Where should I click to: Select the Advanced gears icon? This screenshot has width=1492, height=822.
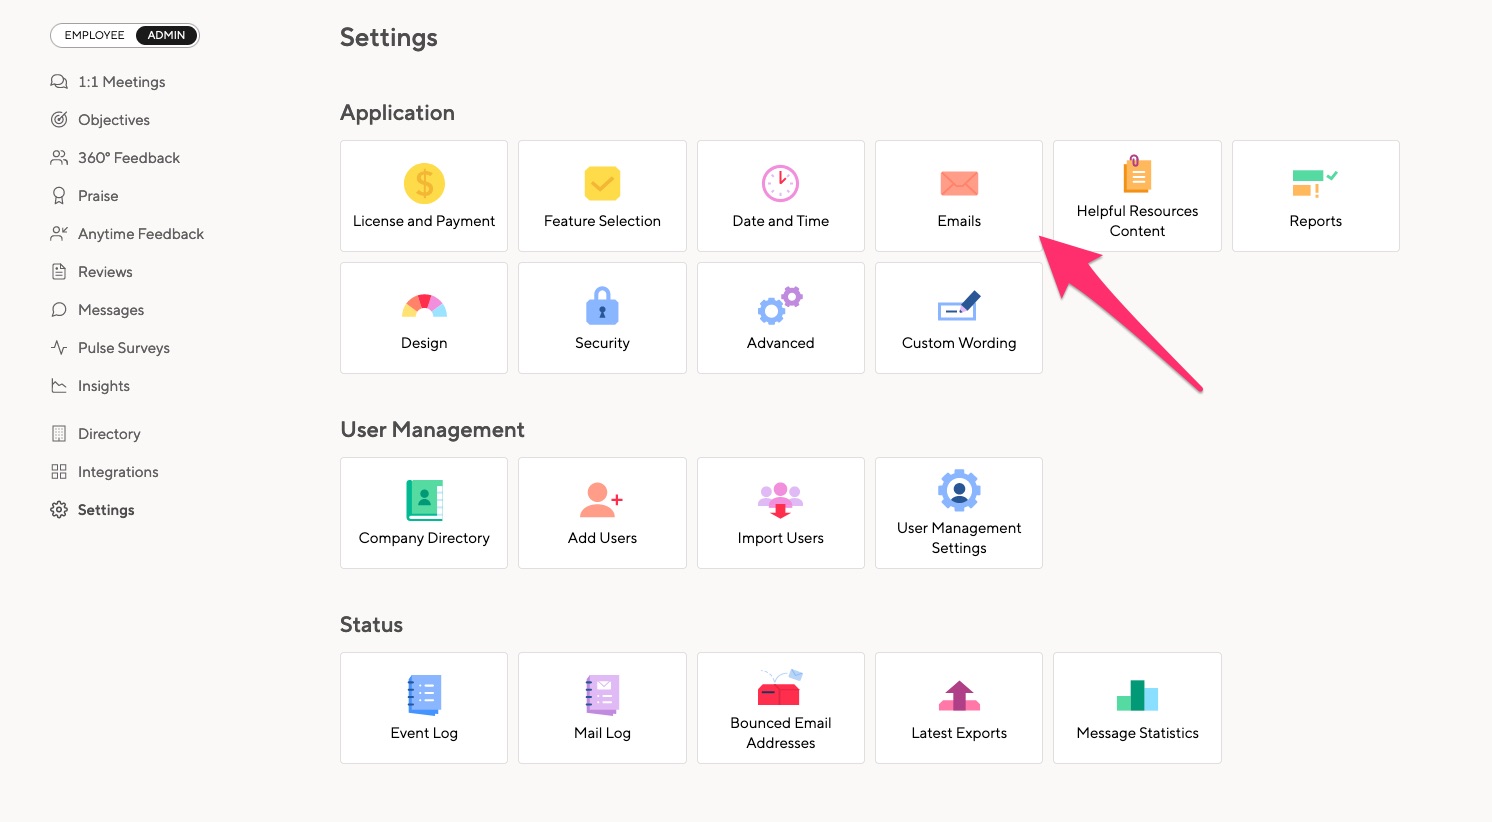point(780,306)
